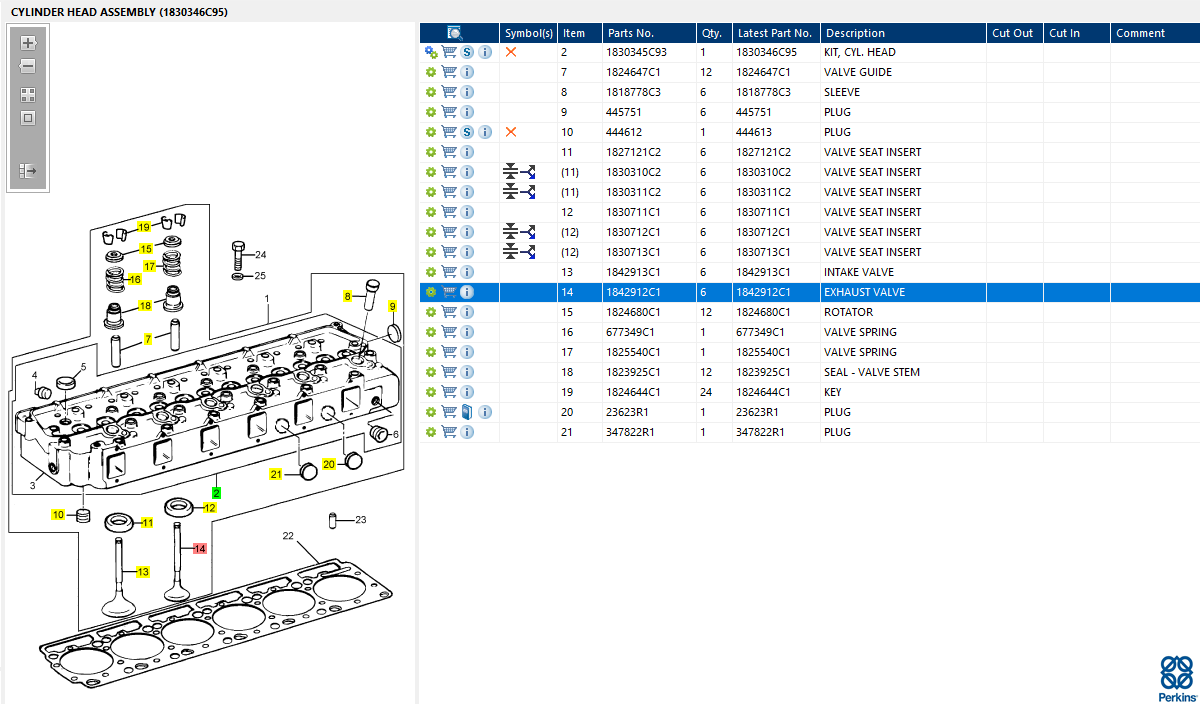Open info for the VALVE GUIDE row
This screenshot has width=1200, height=704.
467,72
